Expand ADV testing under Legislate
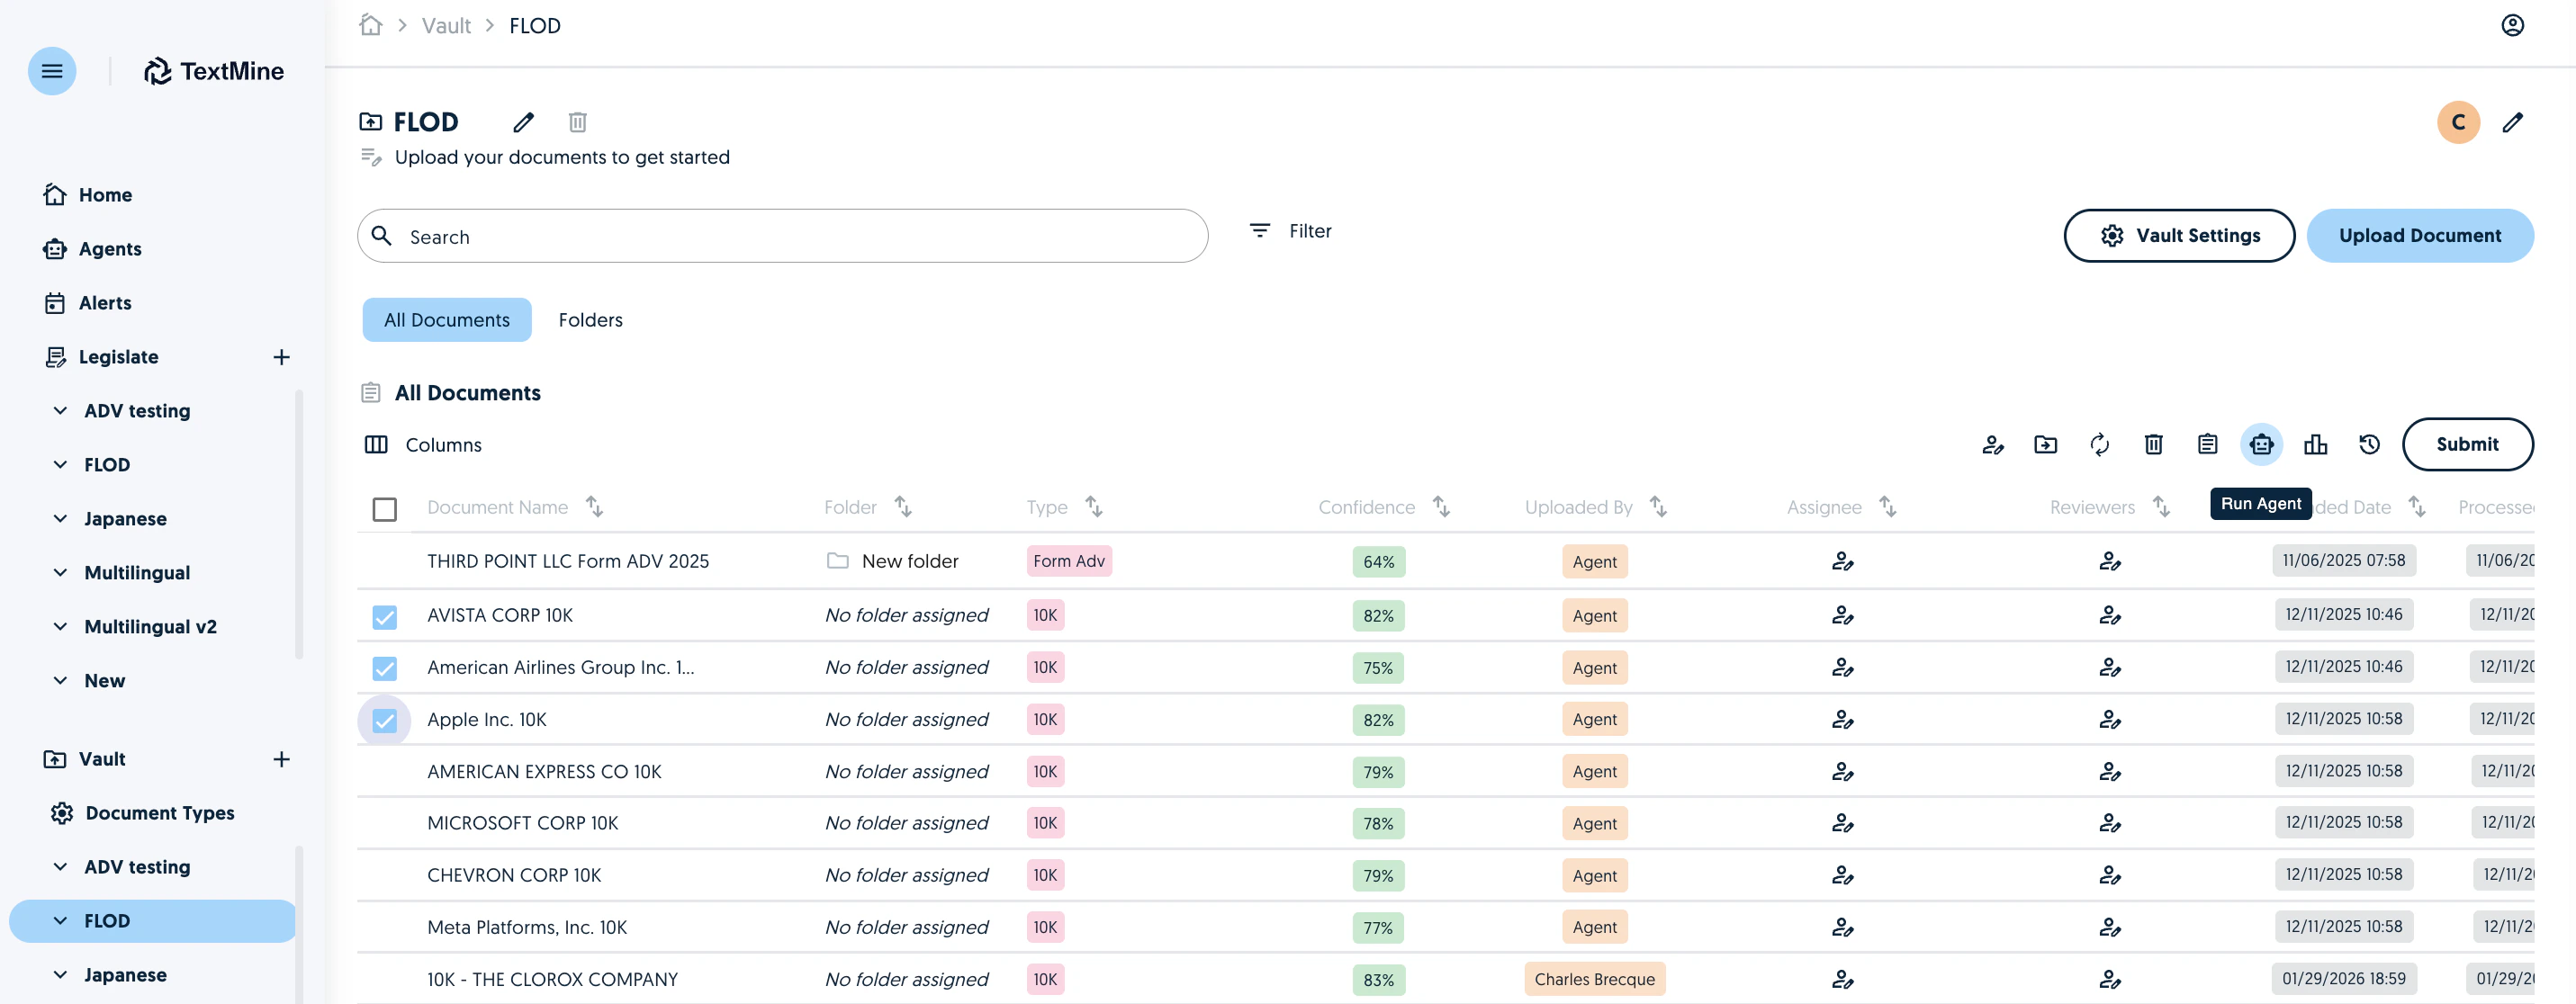 61,410
